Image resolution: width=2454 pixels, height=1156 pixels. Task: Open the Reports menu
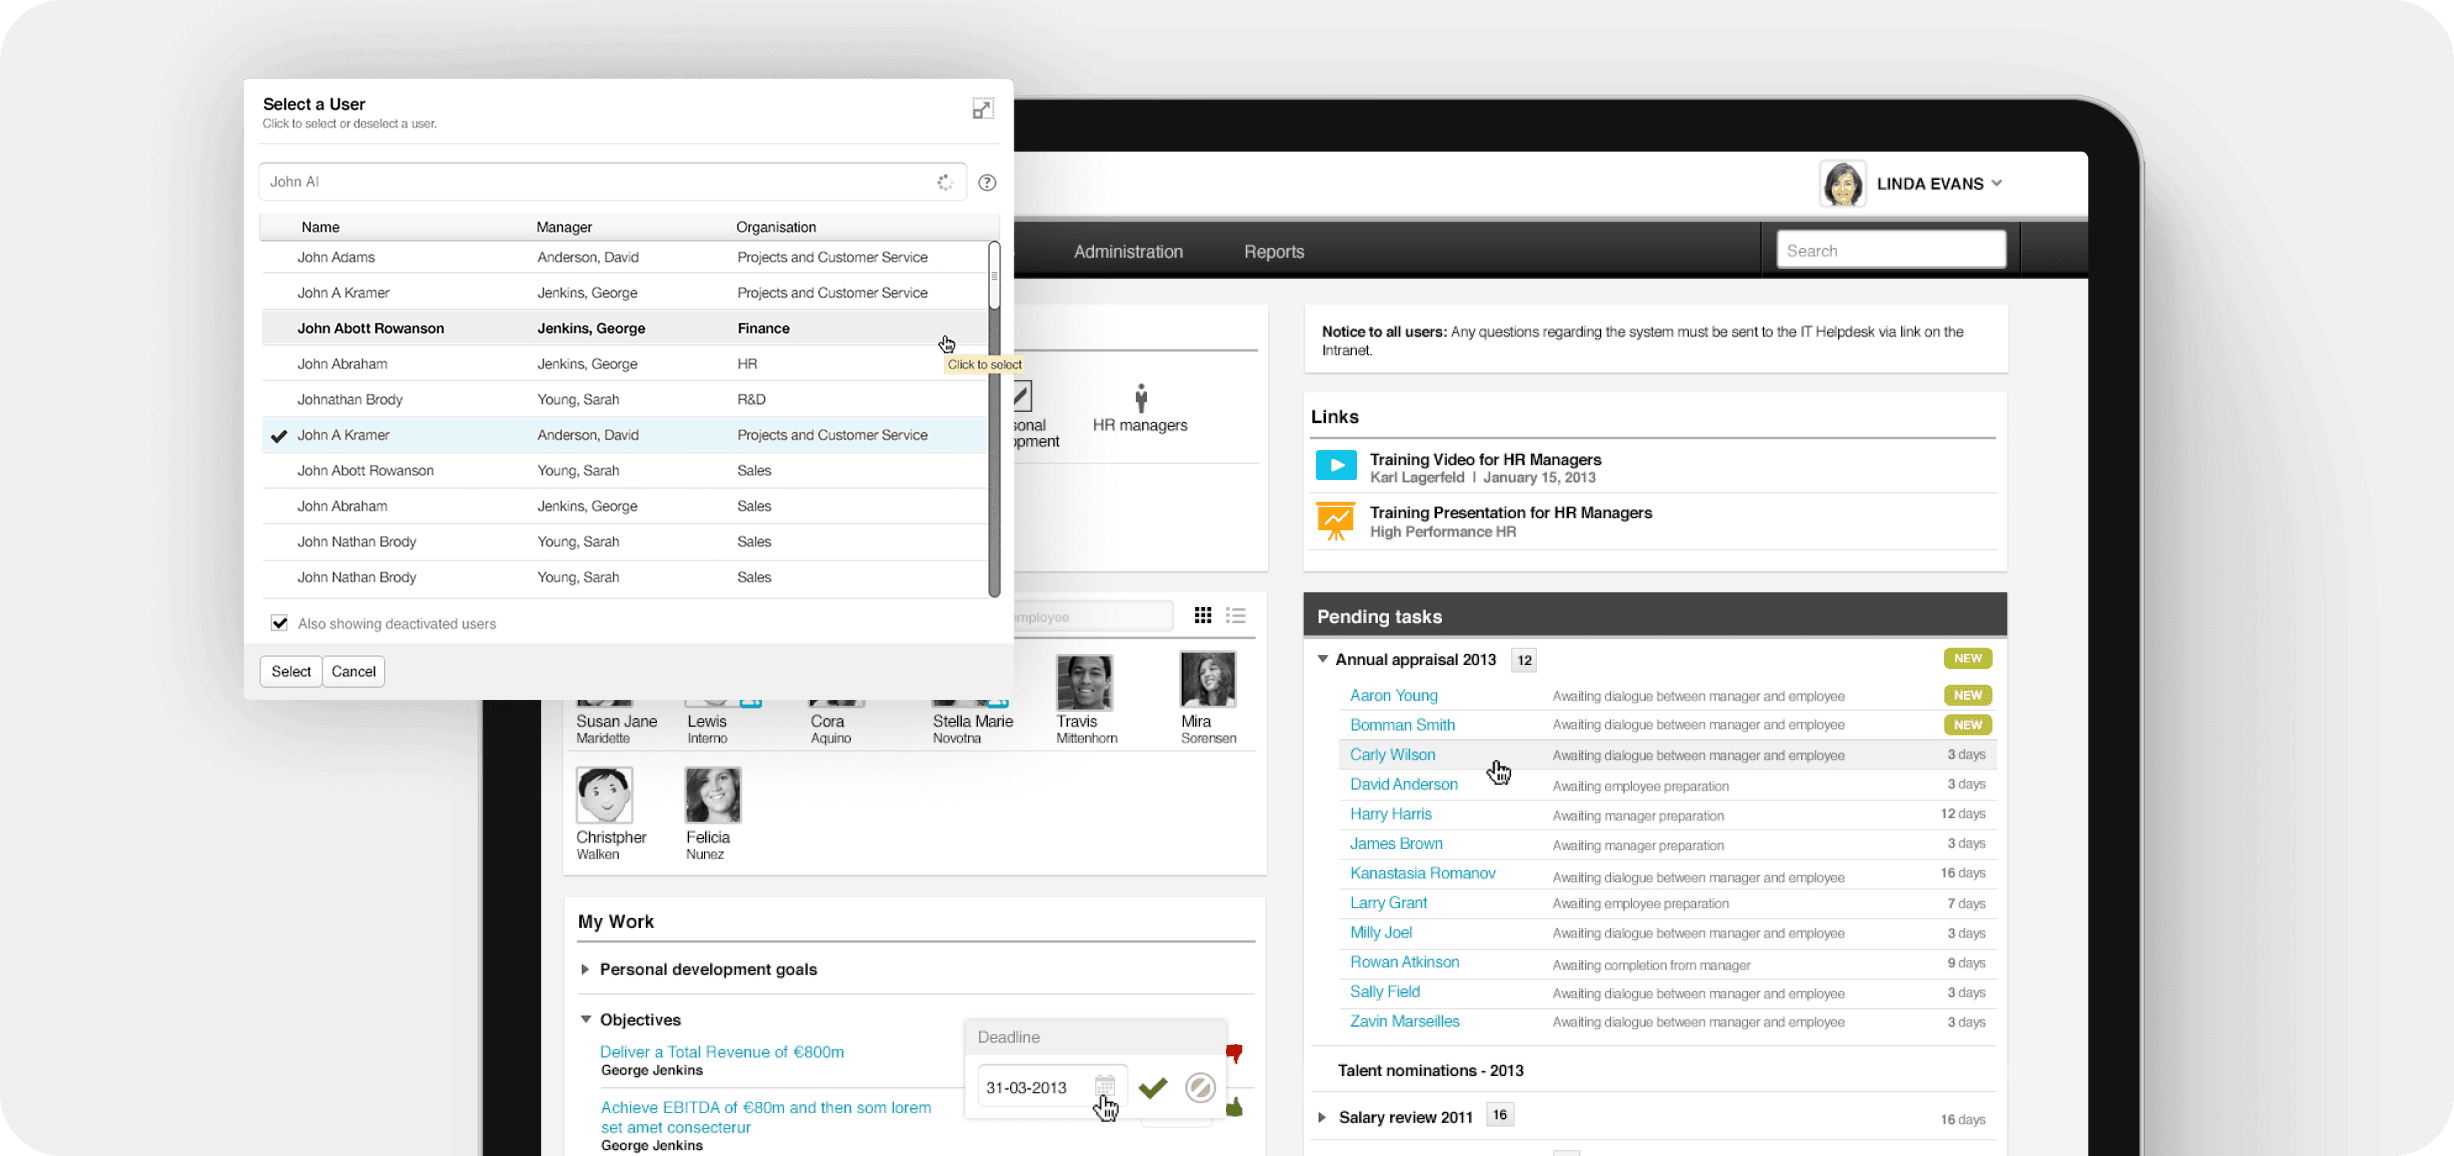(x=1274, y=252)
